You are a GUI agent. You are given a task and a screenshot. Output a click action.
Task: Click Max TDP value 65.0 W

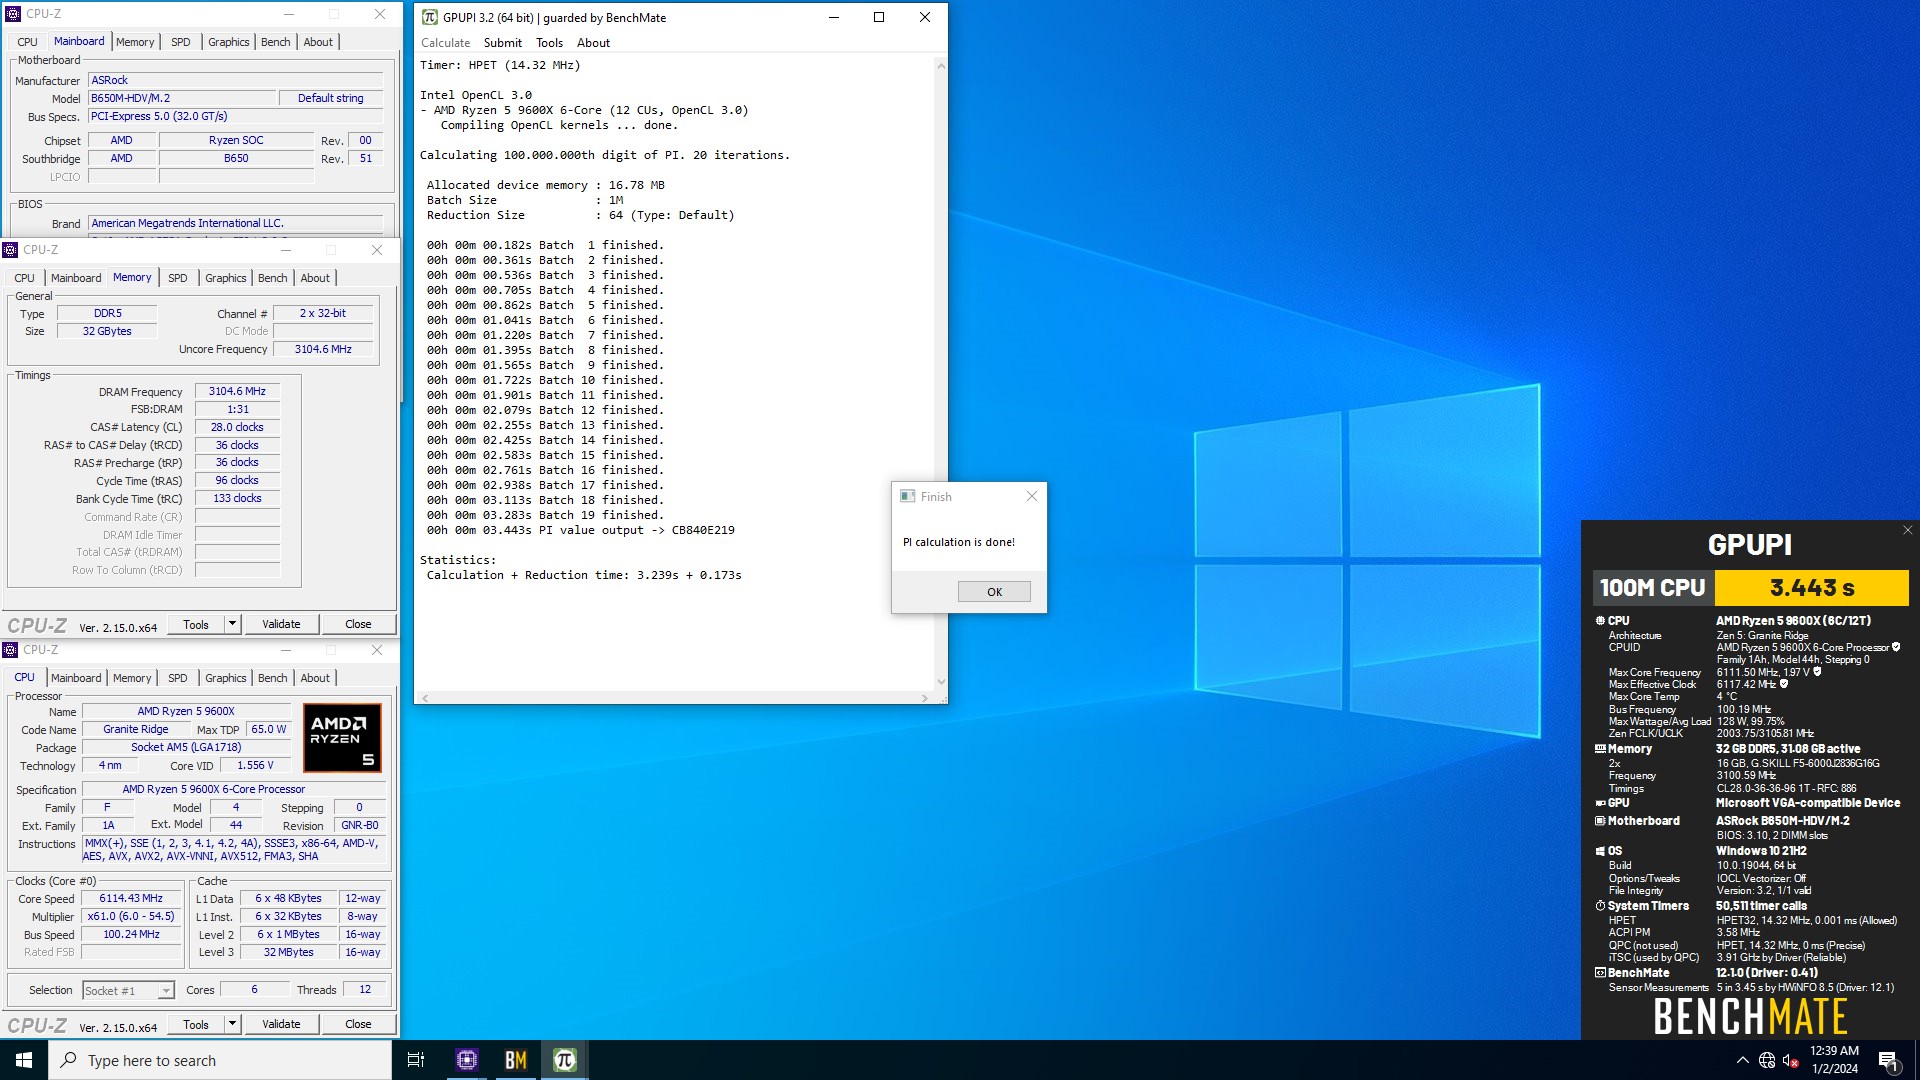[269, 729]
